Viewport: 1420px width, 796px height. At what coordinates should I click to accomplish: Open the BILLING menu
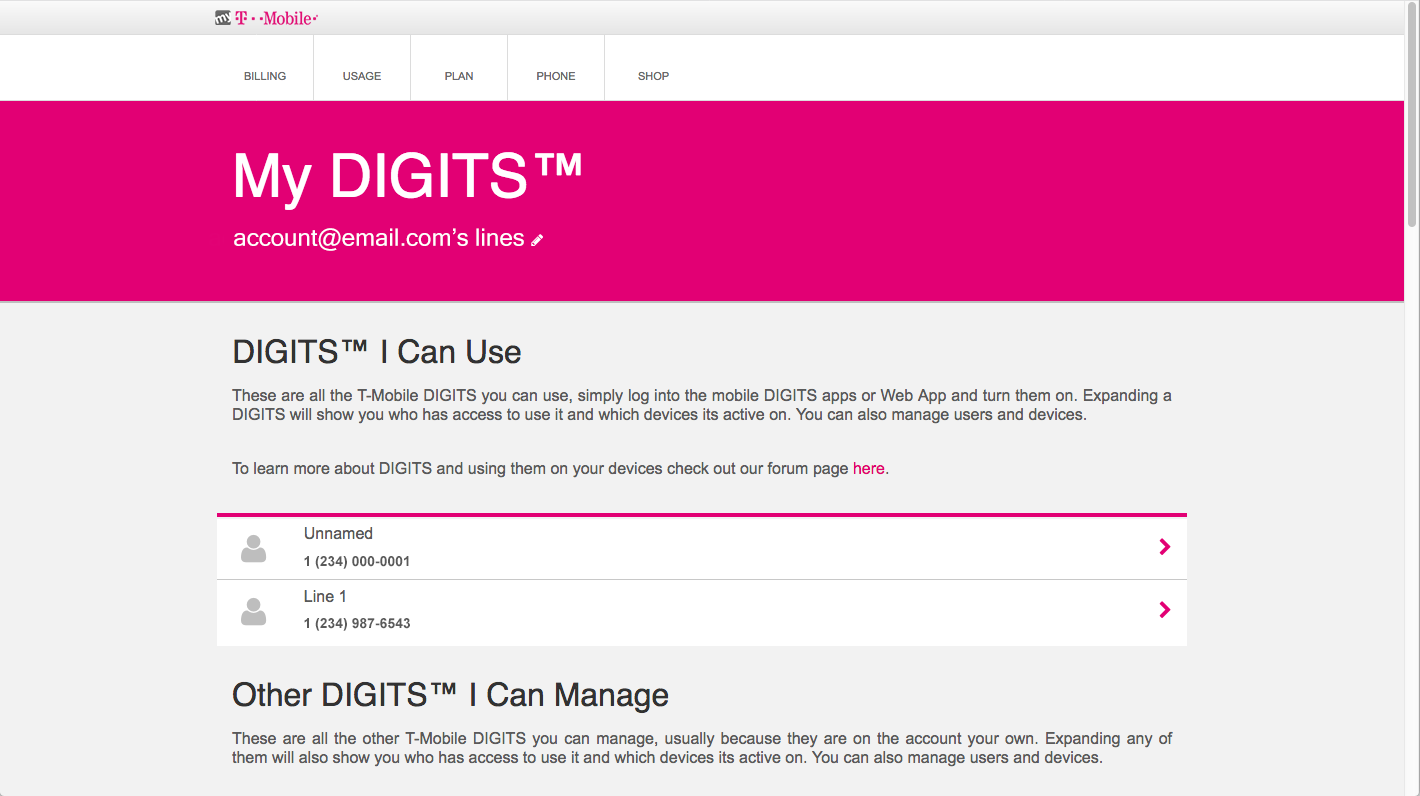click(265, 76)
